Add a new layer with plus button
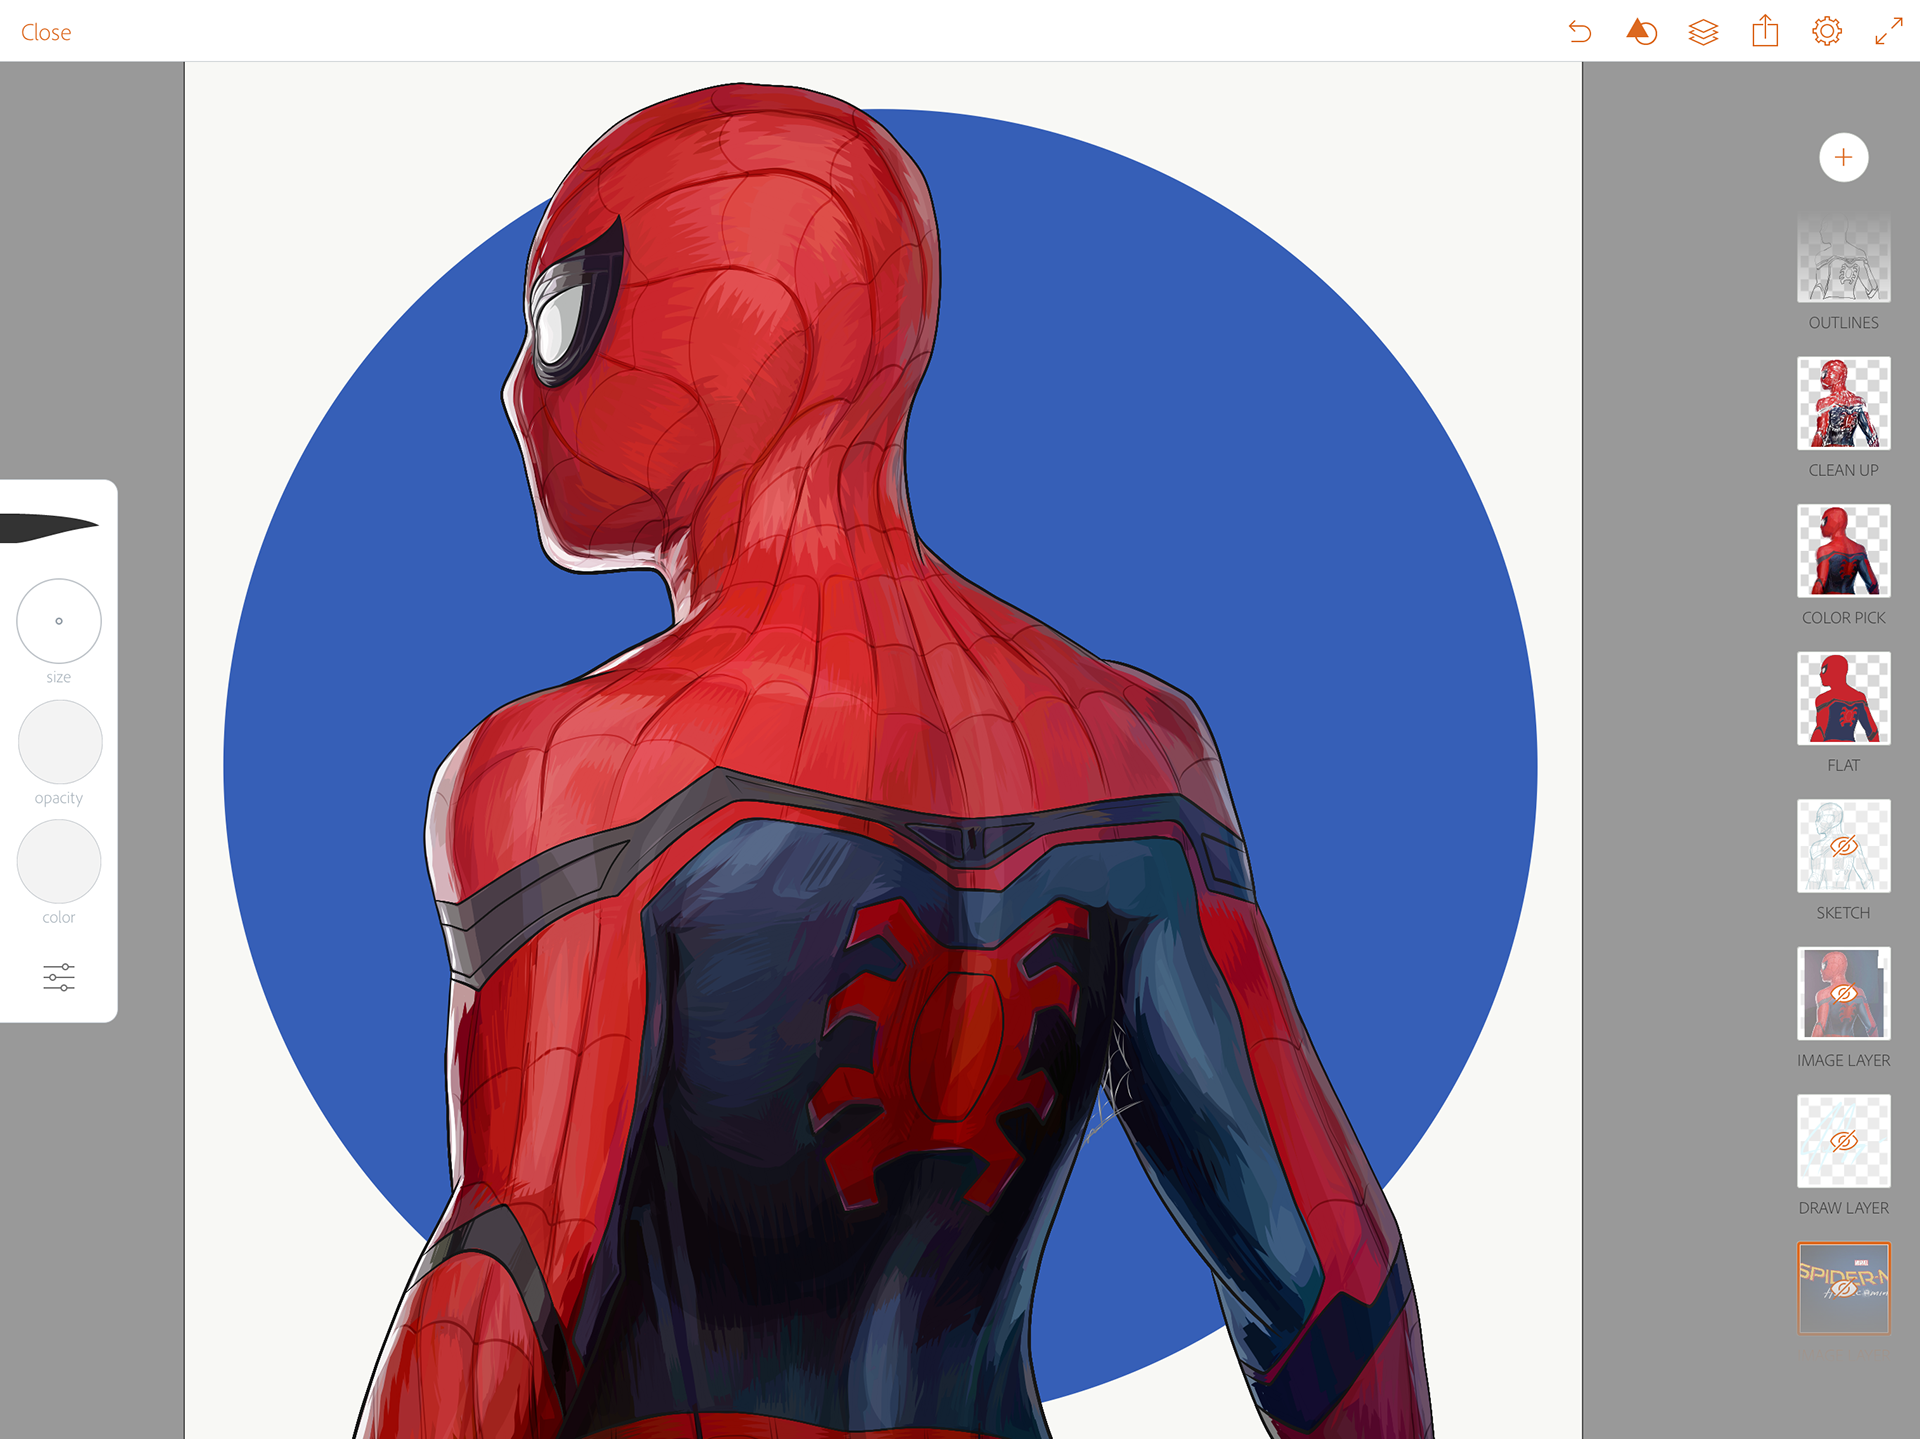Screen dimensions: 1920x1439 (x=1843, y=157)
